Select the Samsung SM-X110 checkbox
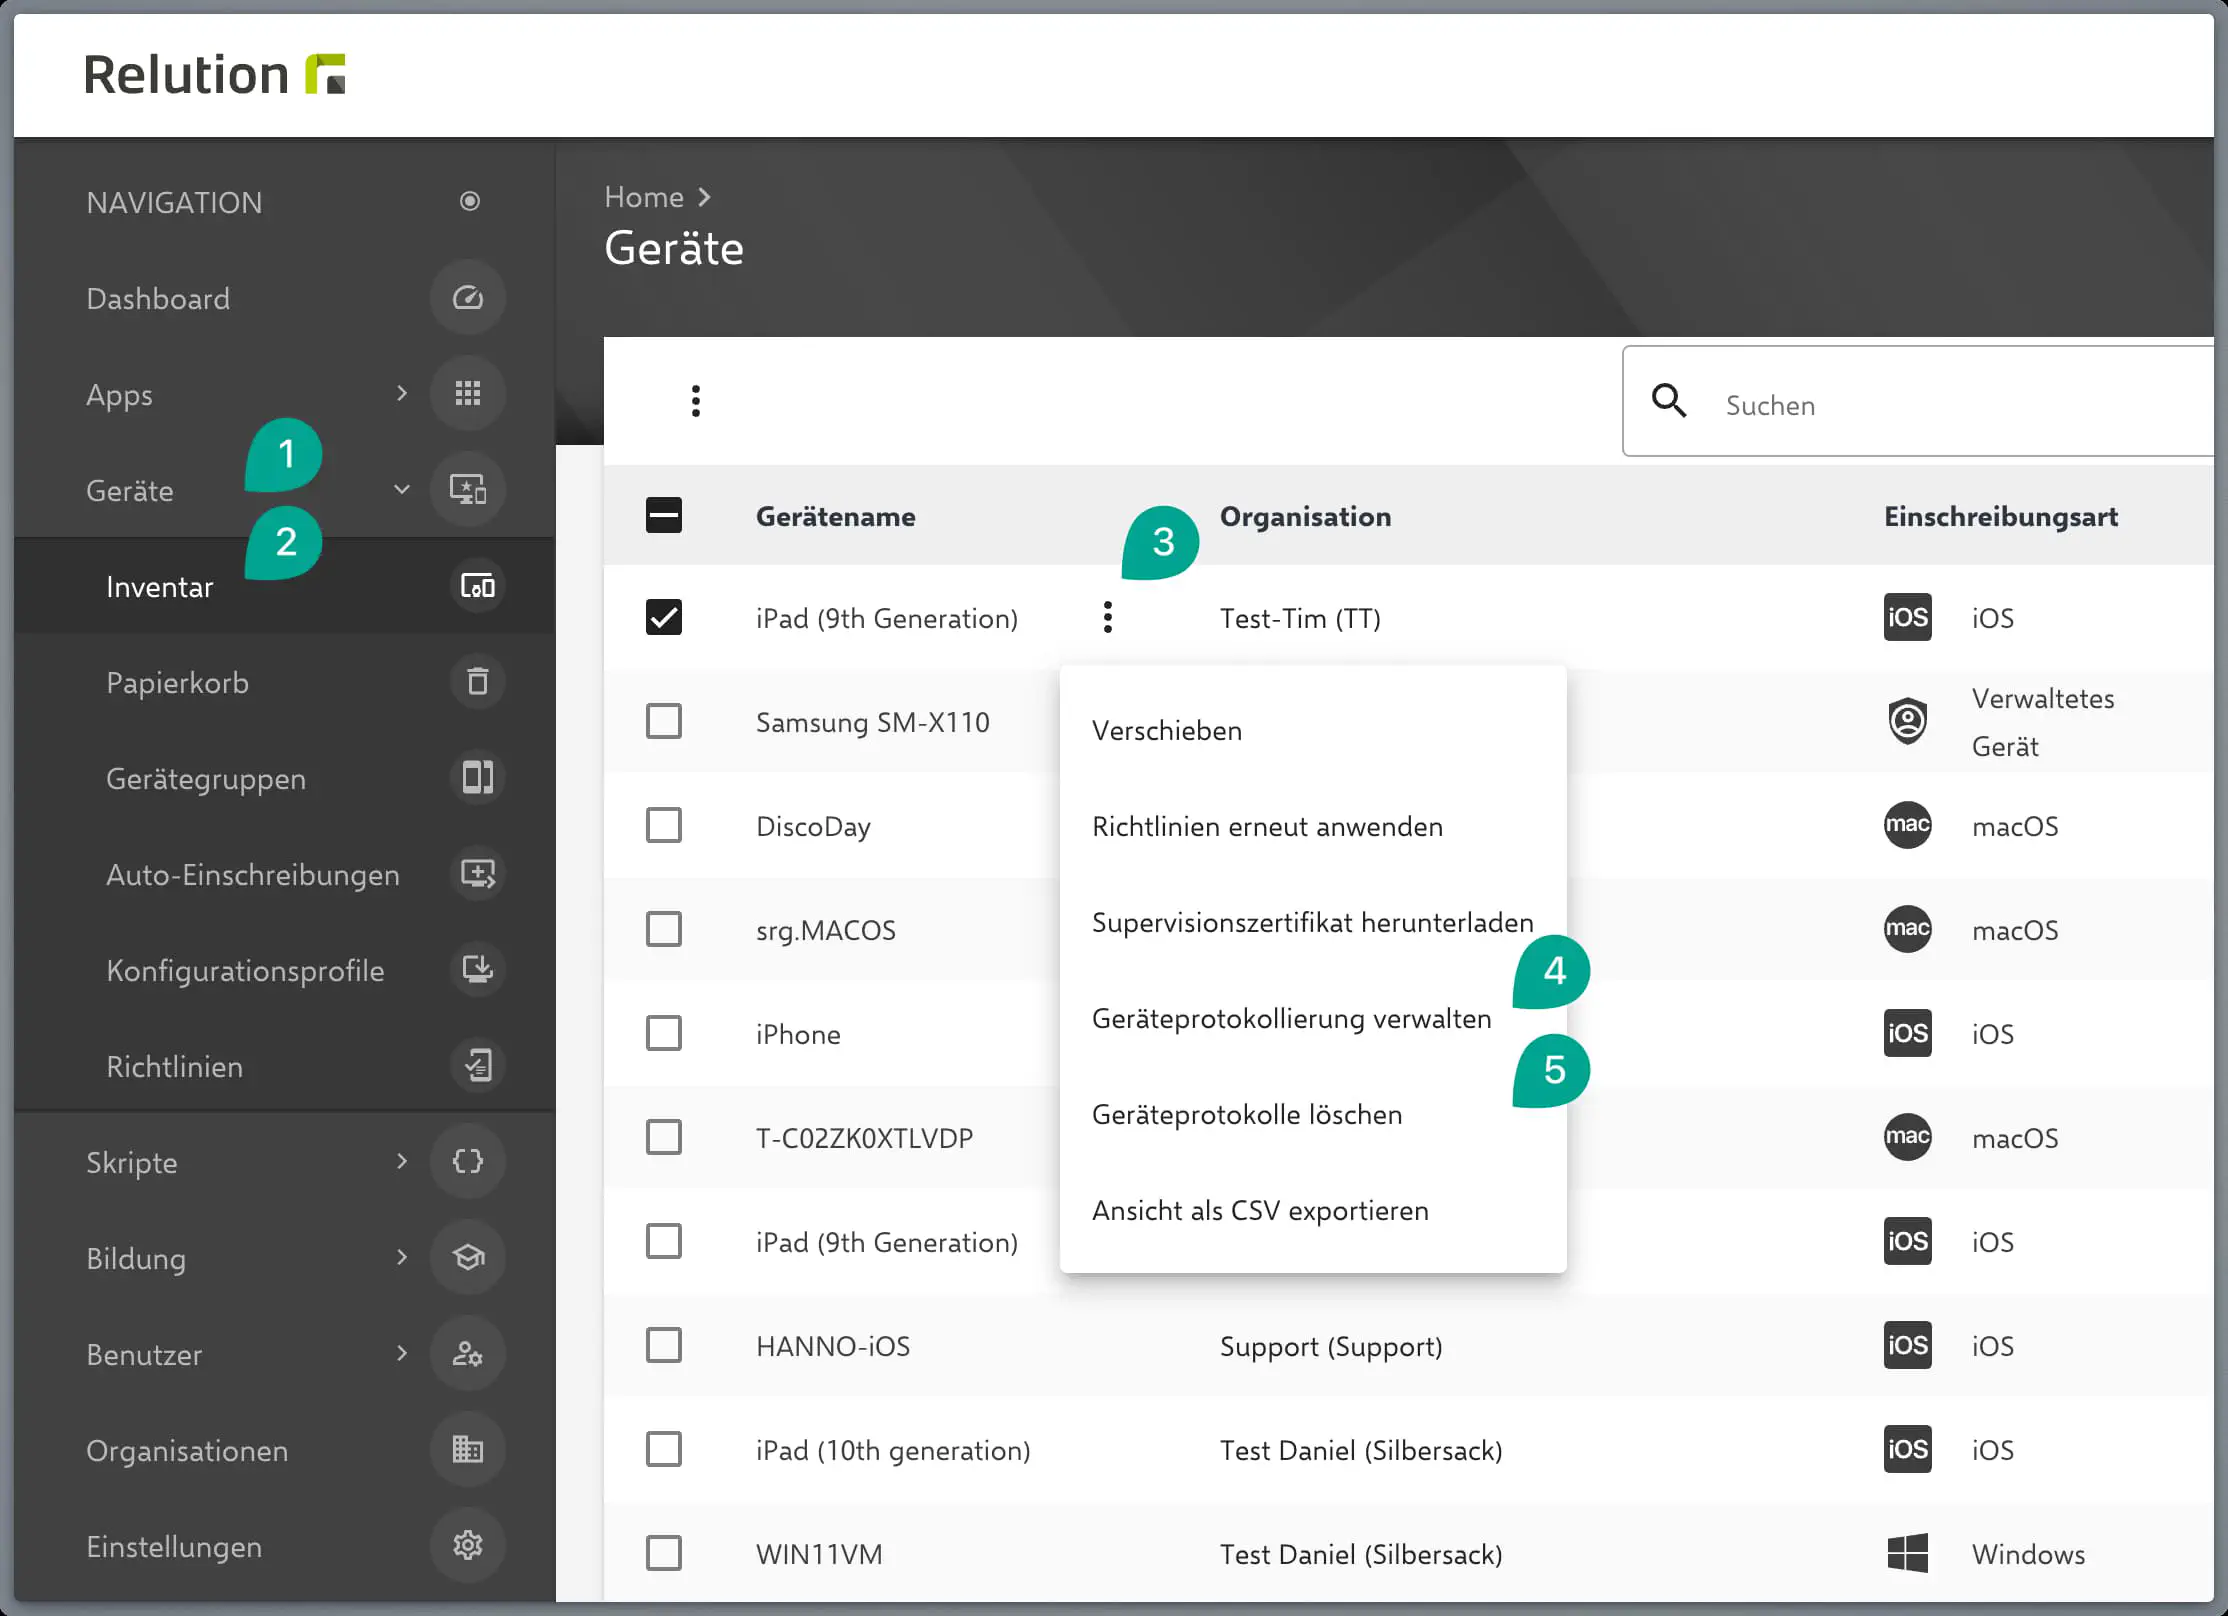Viewport: 2228px width, 1616px height. click(664, 722)
